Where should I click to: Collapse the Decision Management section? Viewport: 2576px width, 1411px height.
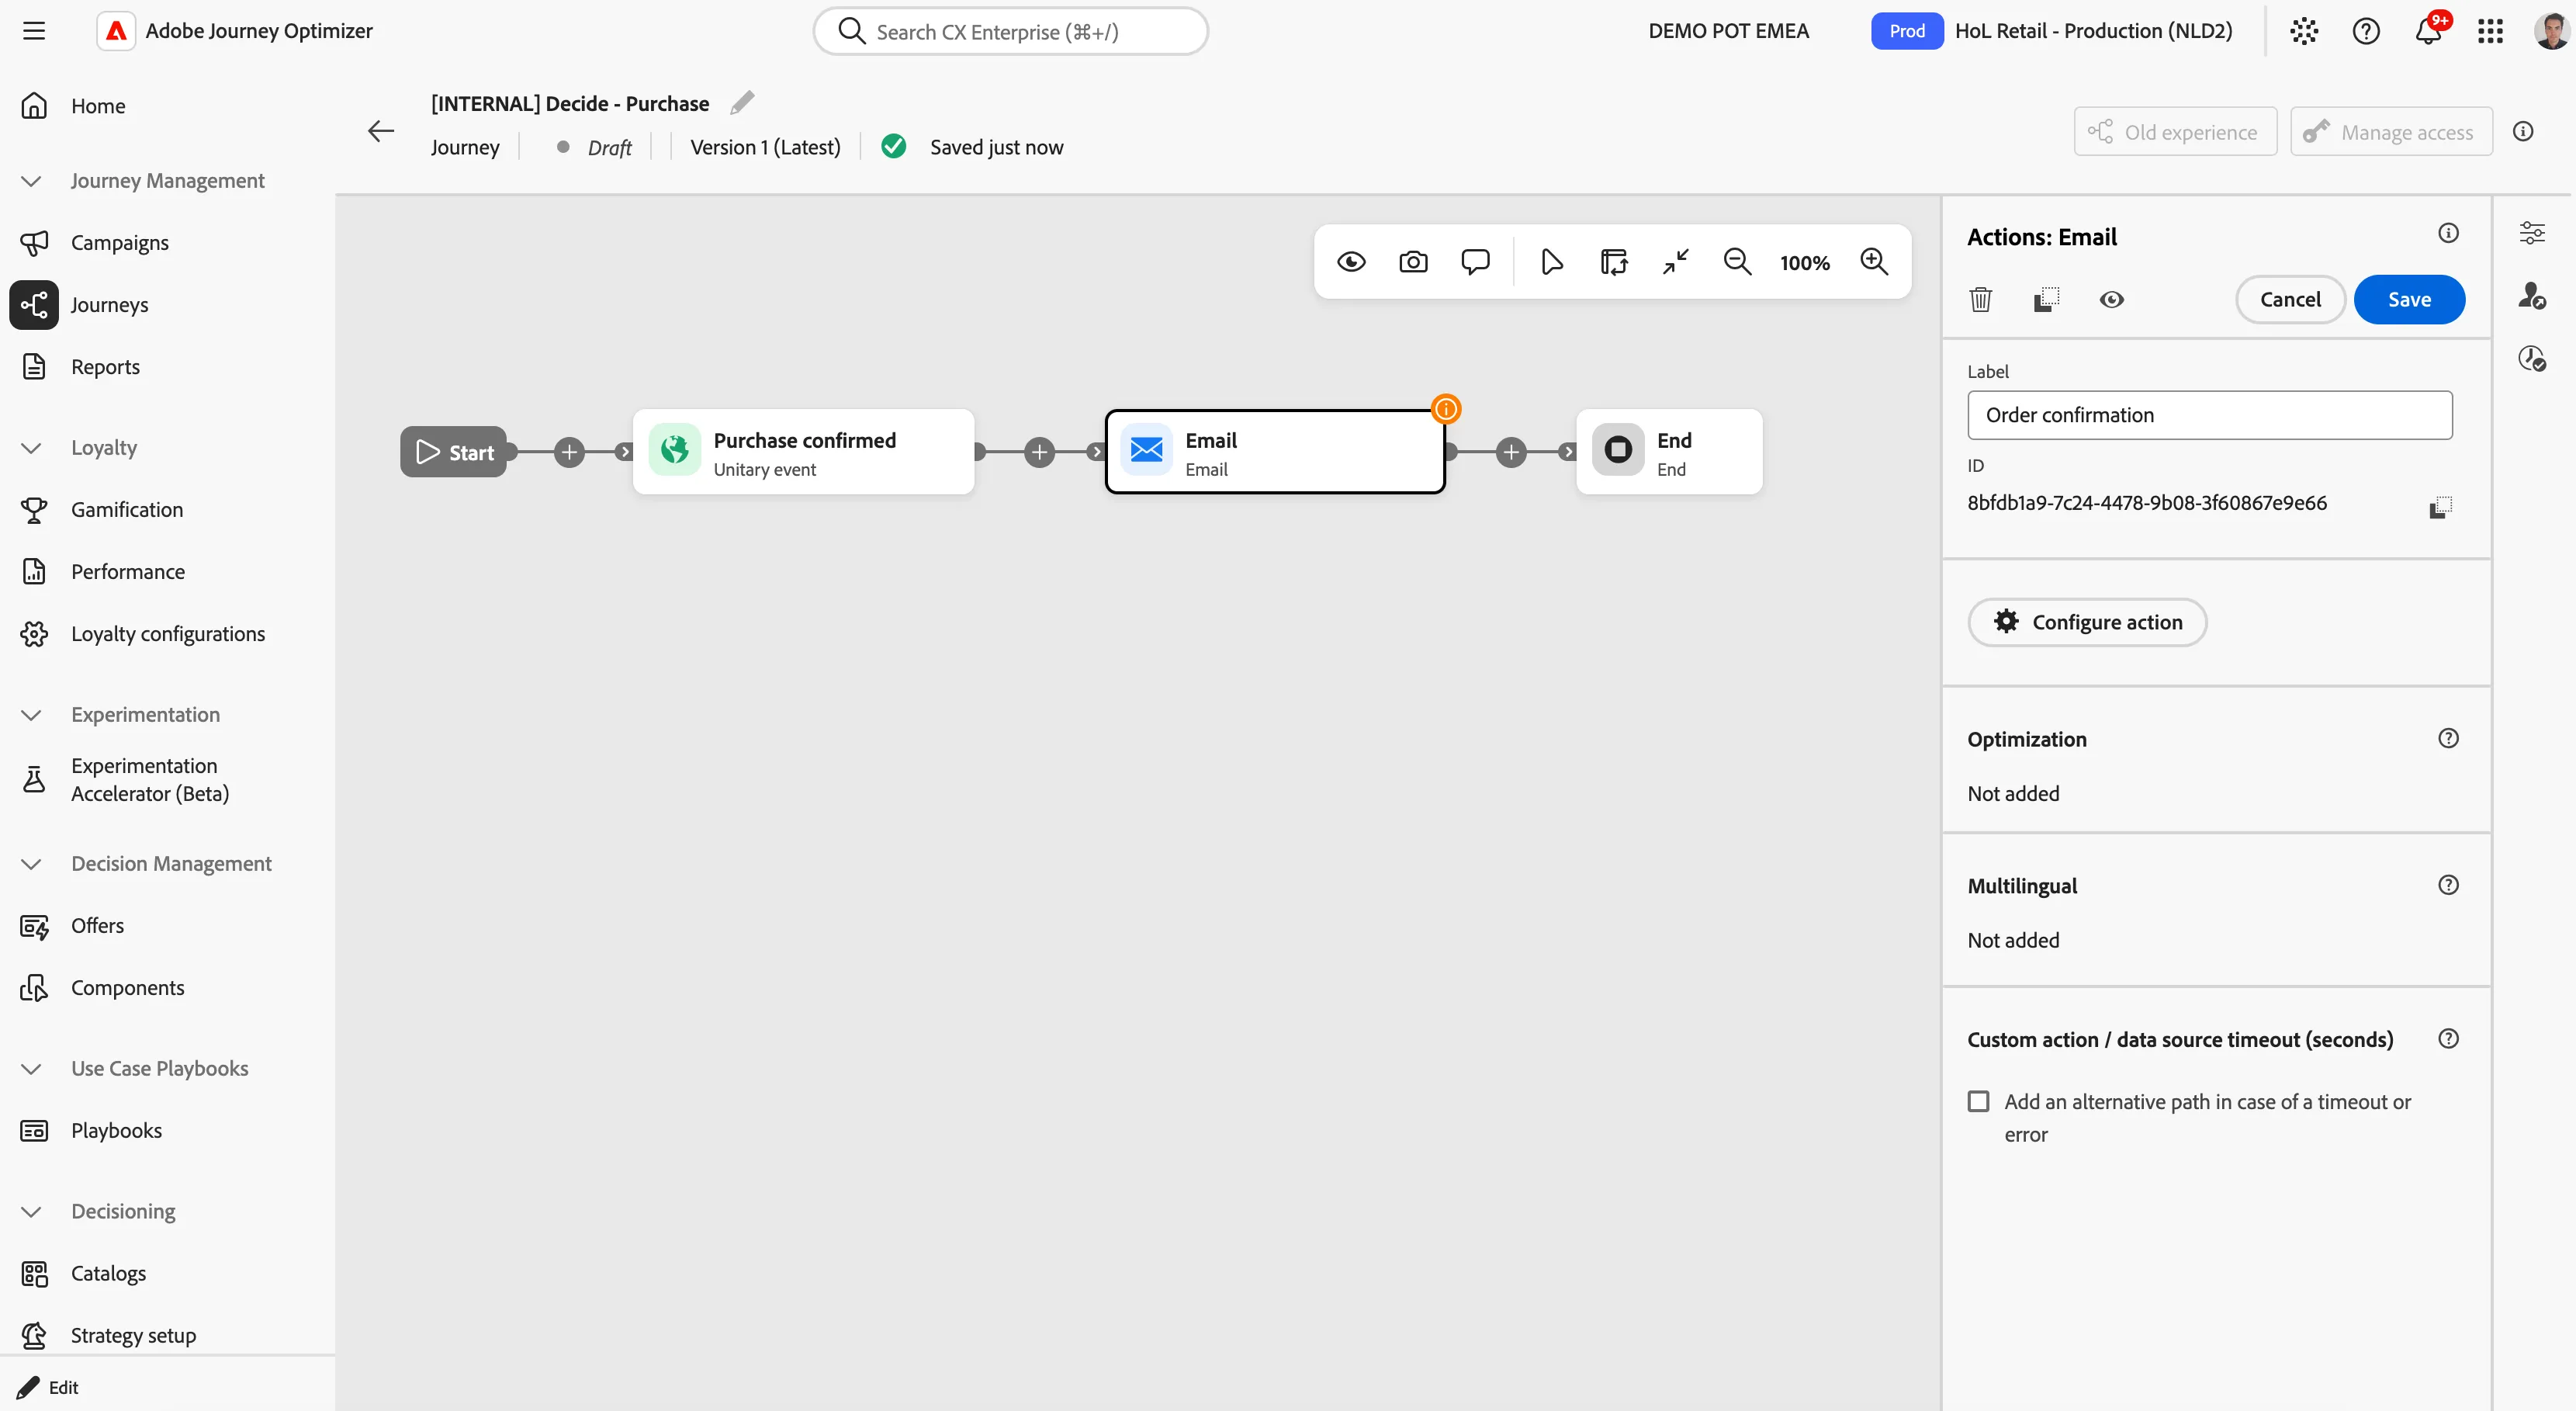[x=31, y=864]
